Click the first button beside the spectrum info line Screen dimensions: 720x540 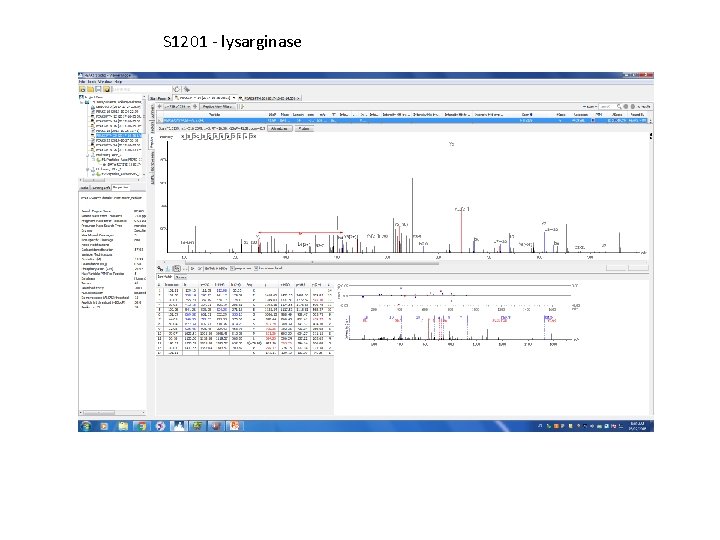click(x=280, y=129)
